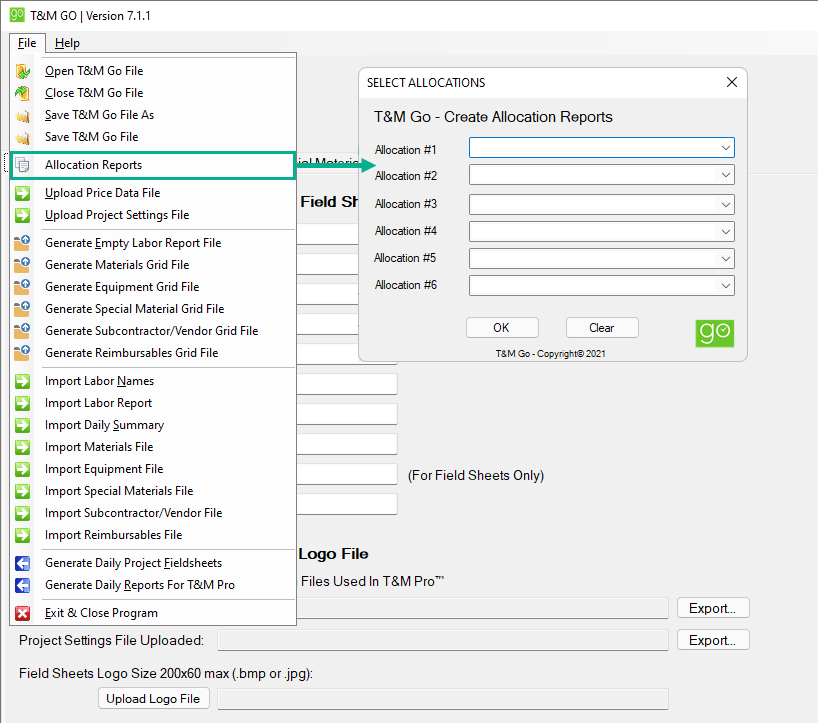Click the red Exit & Close Program icon

pos(22,613)
